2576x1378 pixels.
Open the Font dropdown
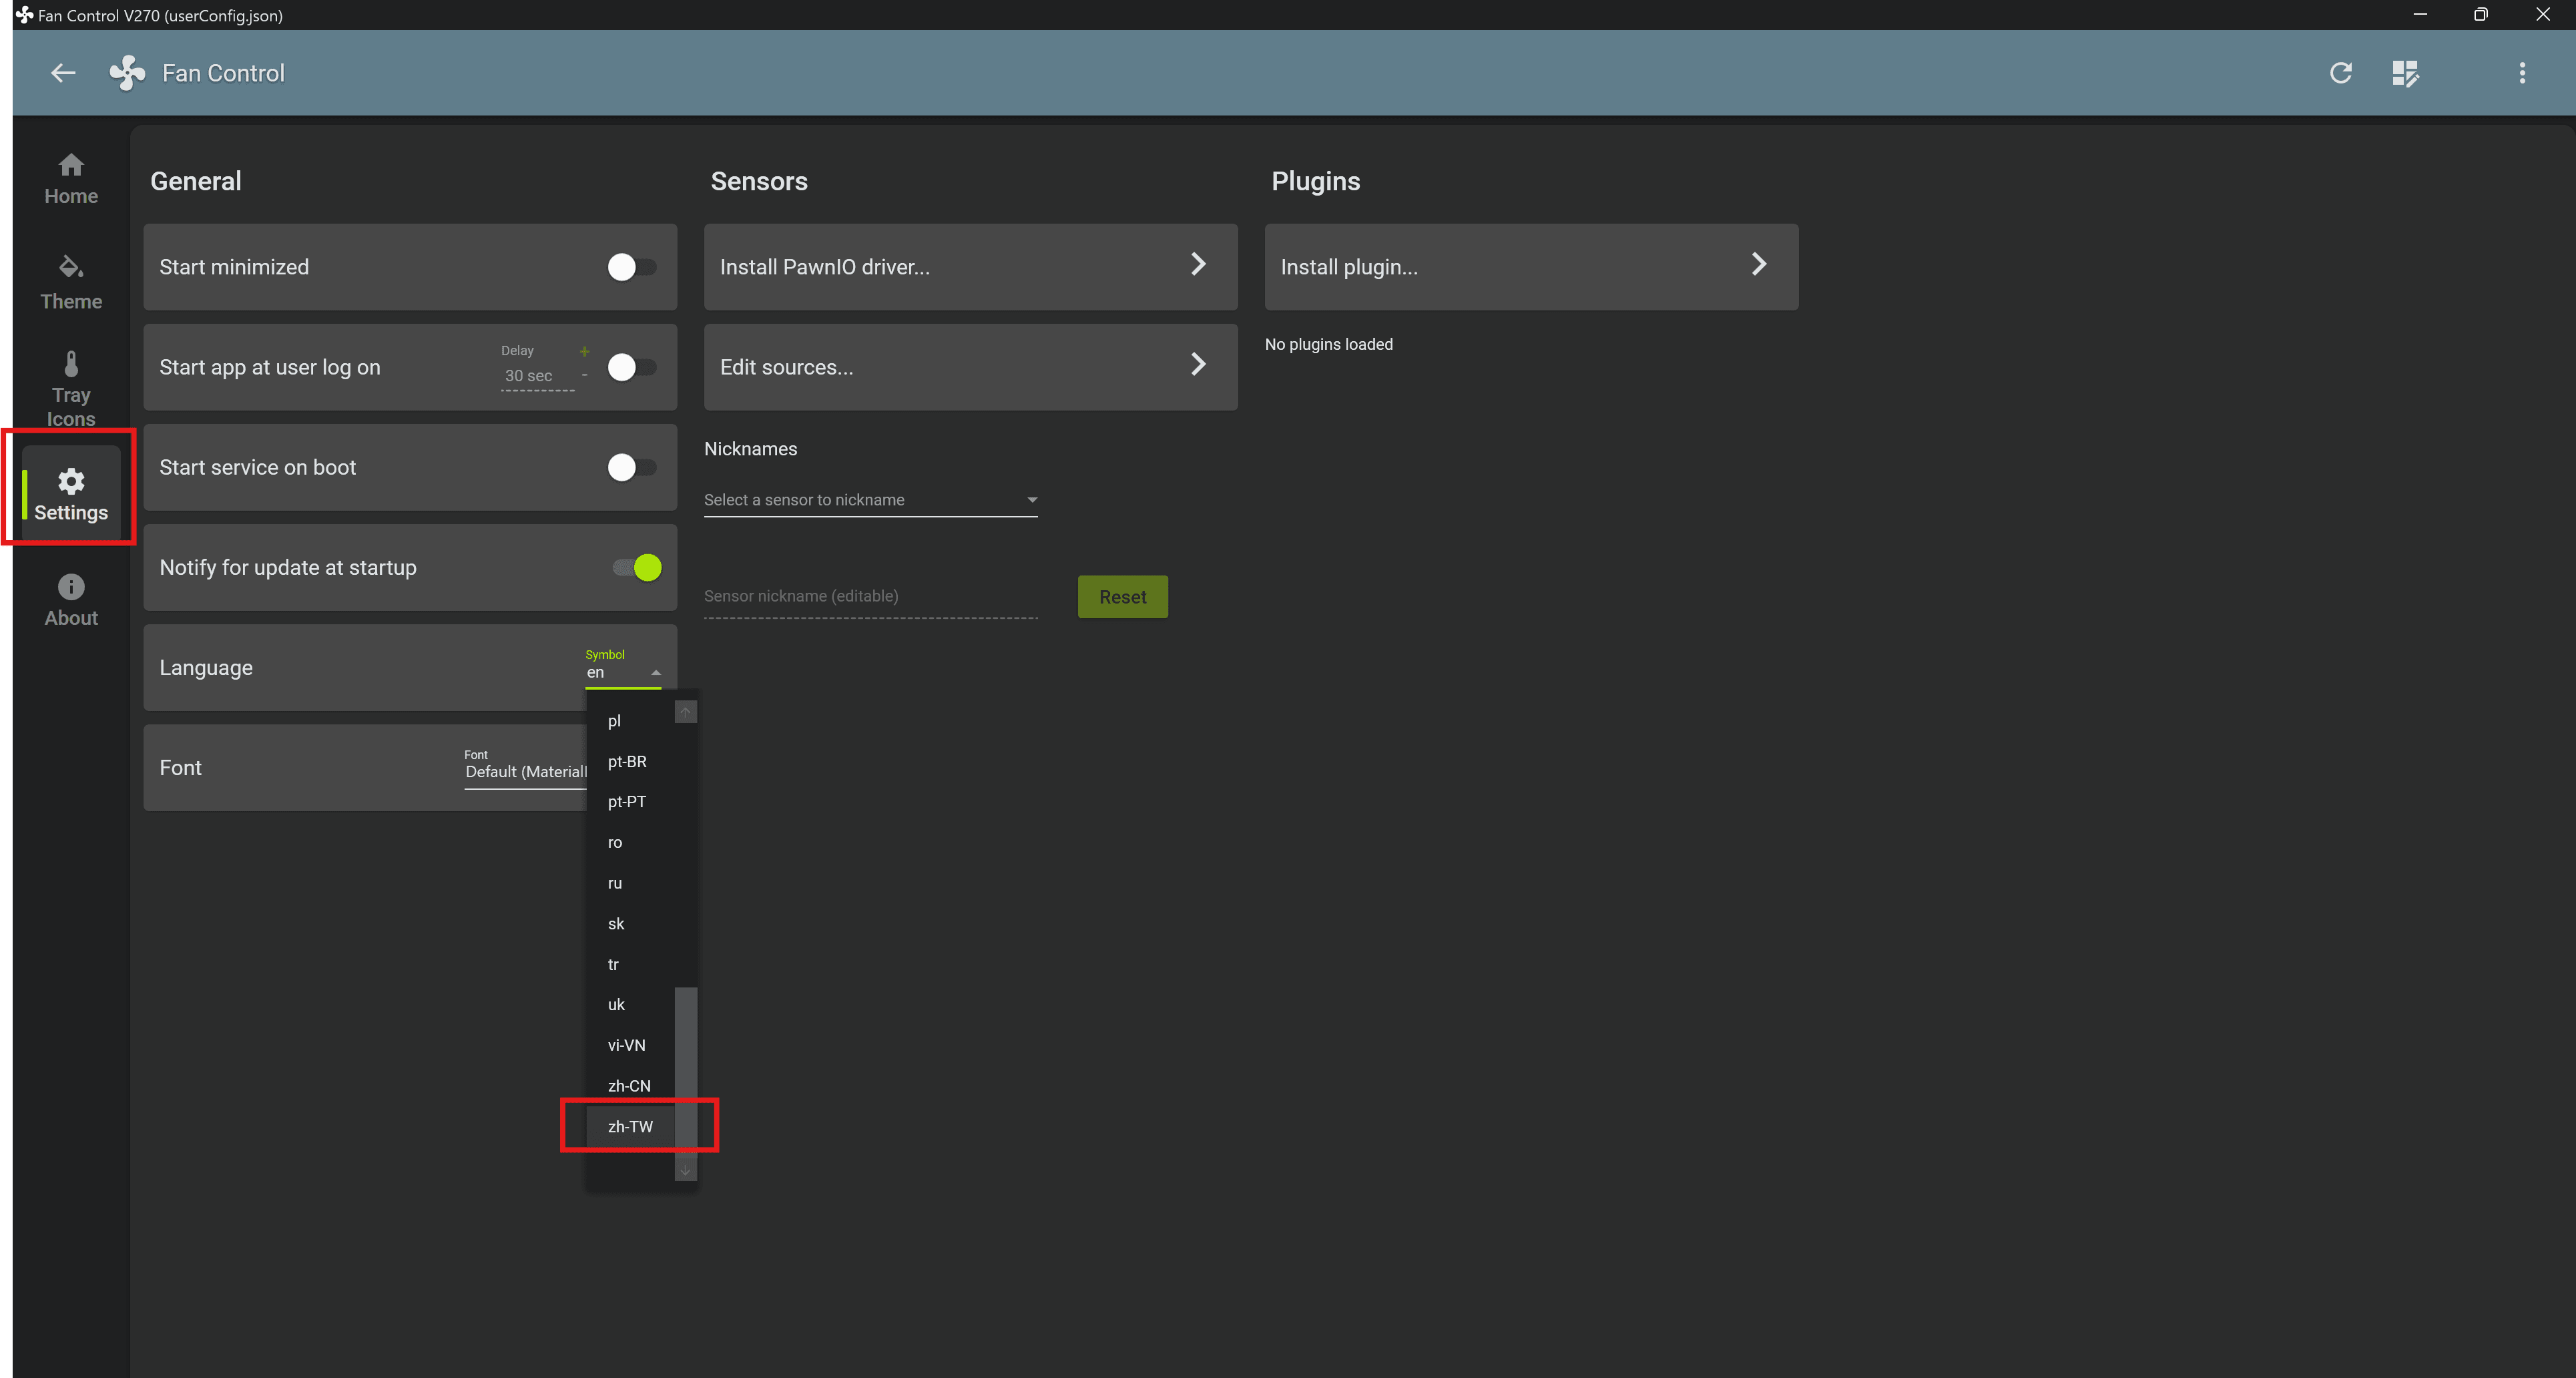525,772
